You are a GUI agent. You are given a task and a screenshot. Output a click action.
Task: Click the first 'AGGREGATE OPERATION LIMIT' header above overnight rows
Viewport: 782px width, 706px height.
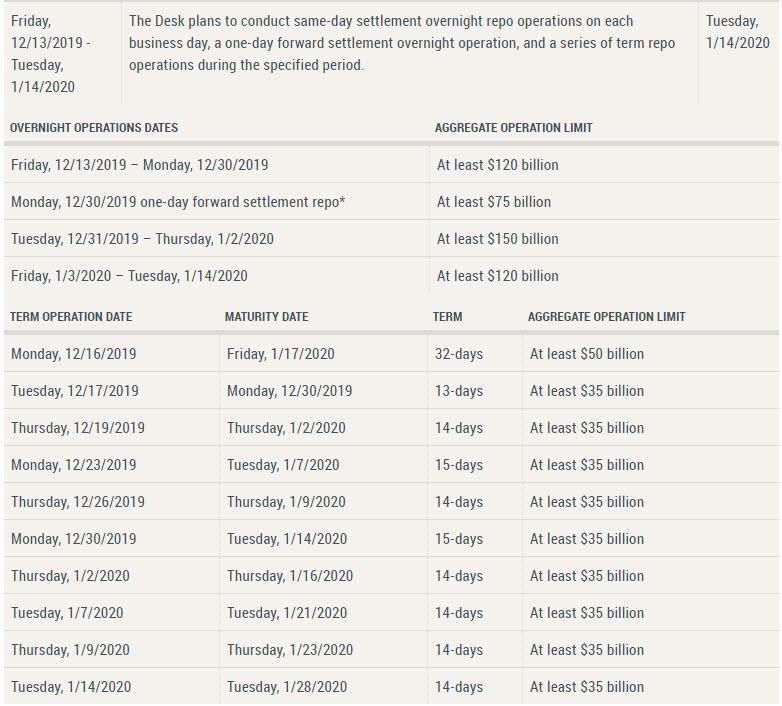514,128
